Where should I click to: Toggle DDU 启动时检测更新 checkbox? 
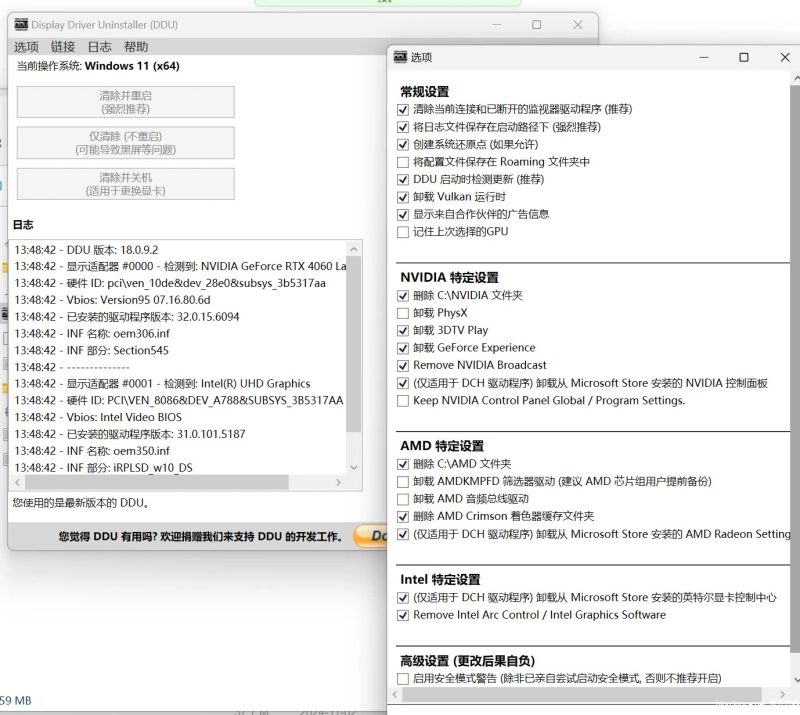pyautogui.click(x=403, y=180)
